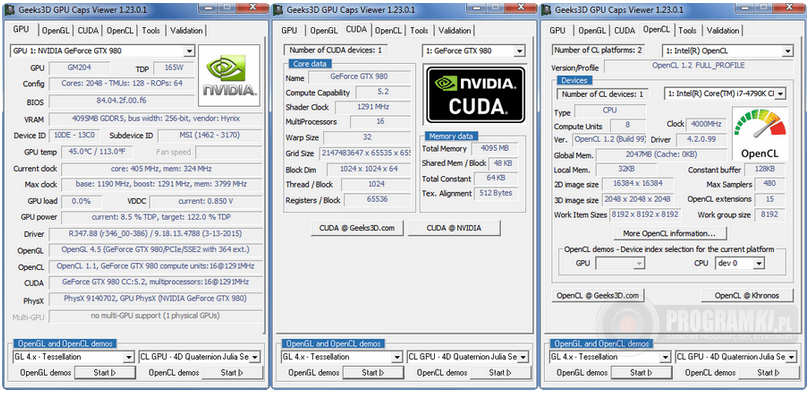Switch to the Validation tab in the right window
Screen dimensions: 810x394
tap(723, 30)
